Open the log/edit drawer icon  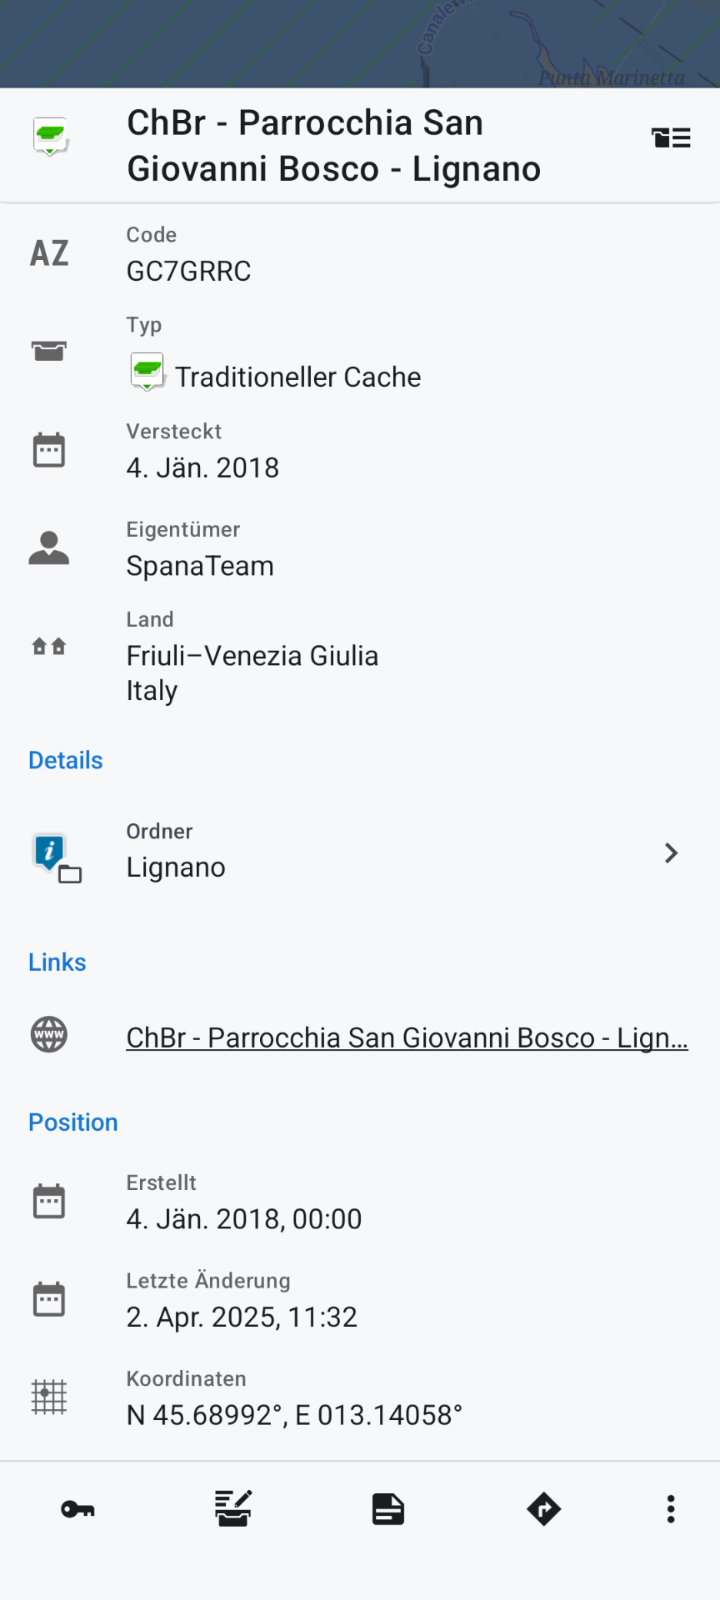pos(233,1509)
